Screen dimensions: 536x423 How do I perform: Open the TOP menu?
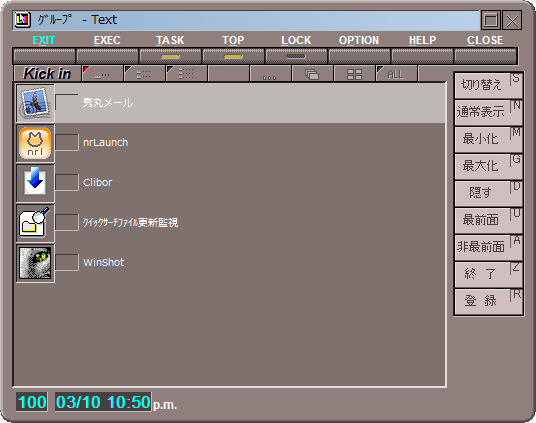click(x=233, y=40)
